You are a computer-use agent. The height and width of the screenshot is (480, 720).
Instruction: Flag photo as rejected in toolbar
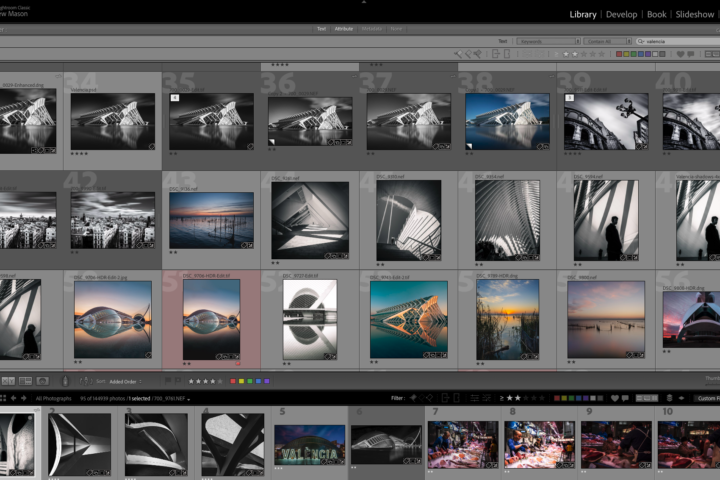[178, 381]
